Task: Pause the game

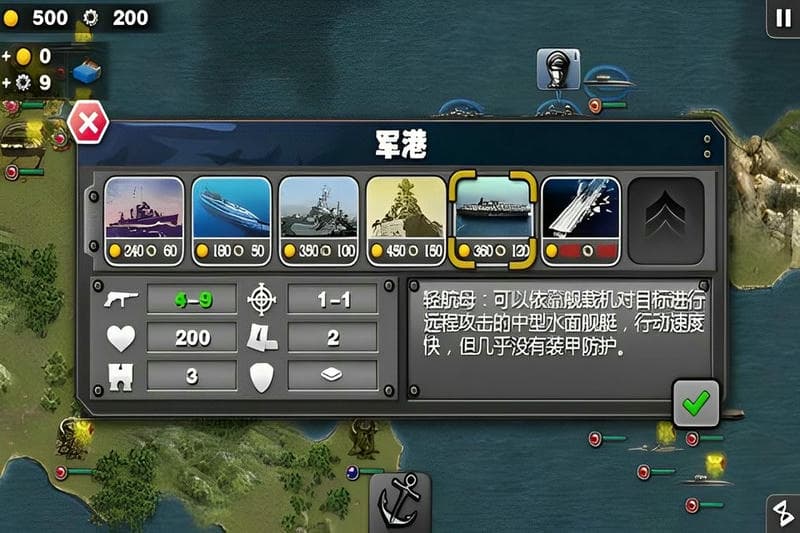Action: tap(783, 18)
